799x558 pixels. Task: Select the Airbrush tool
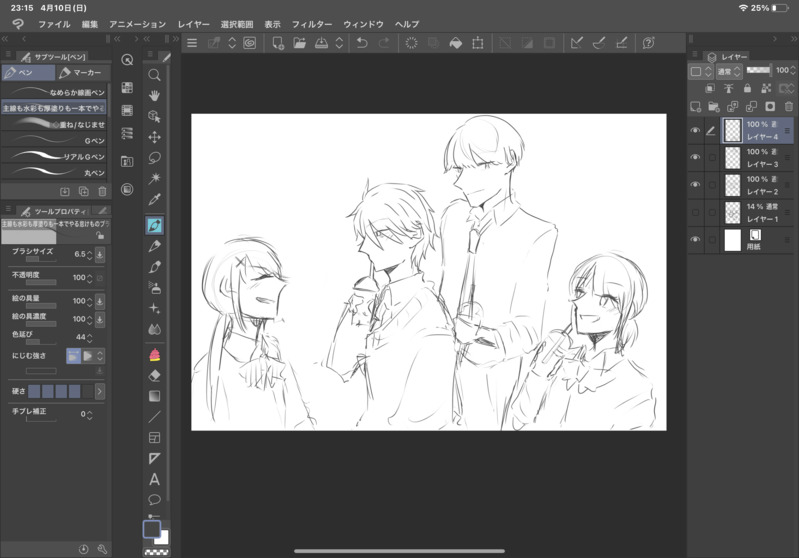(154, 288)
